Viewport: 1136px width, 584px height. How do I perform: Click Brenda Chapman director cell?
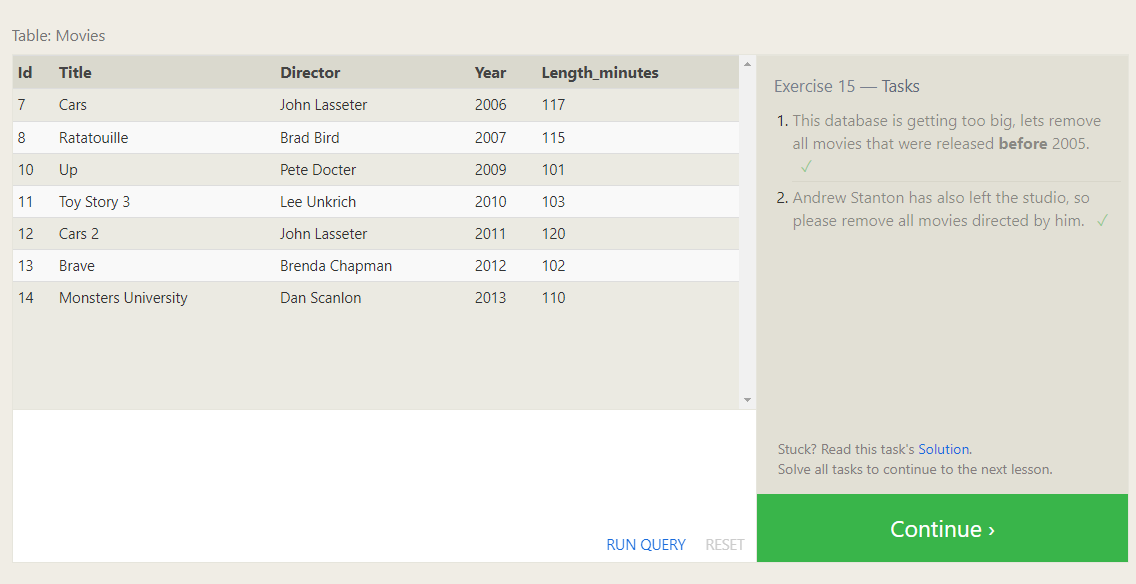click(335, 266)
